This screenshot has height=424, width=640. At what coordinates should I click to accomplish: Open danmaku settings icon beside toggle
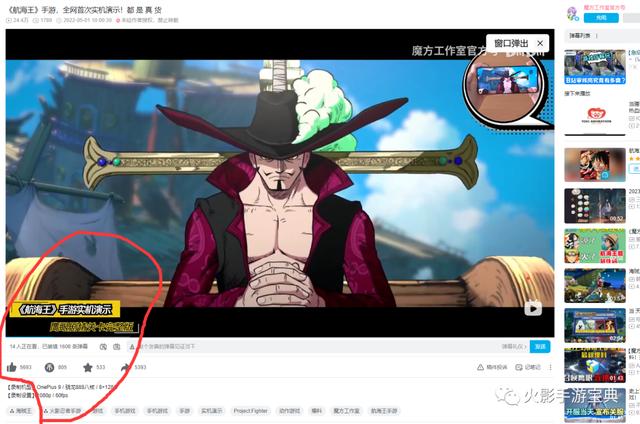(x=117, y=347)
